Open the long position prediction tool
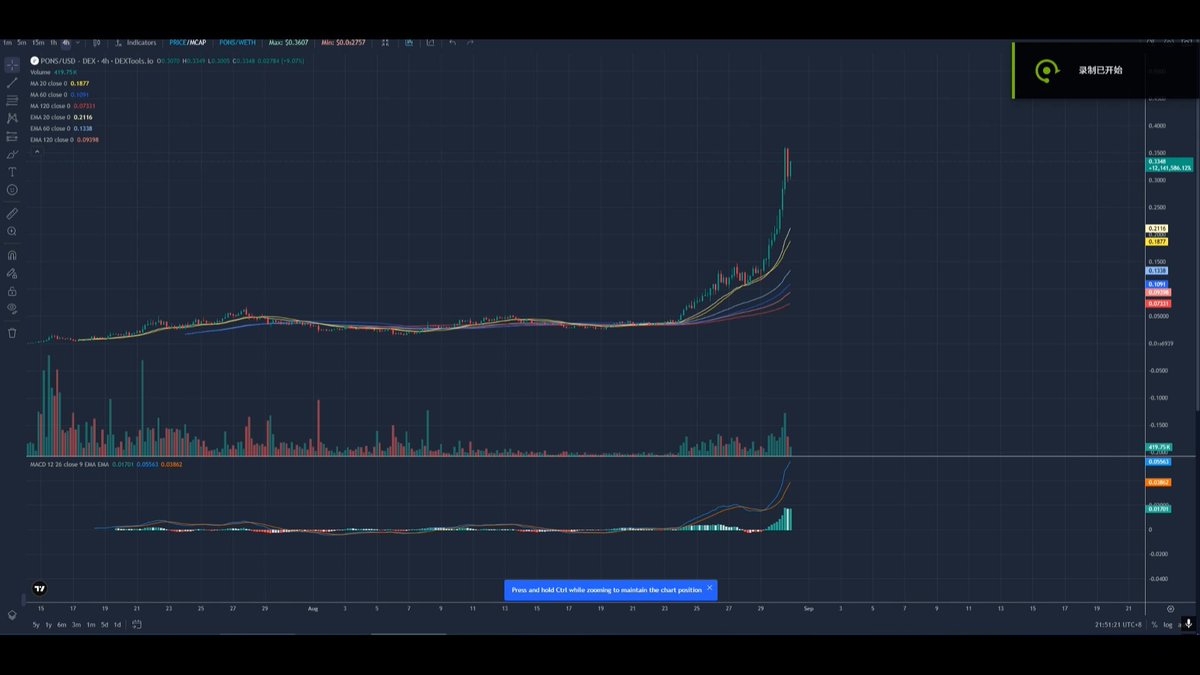Image resolution: width=1200 pixels, height=675 pixels. (12, 136)
